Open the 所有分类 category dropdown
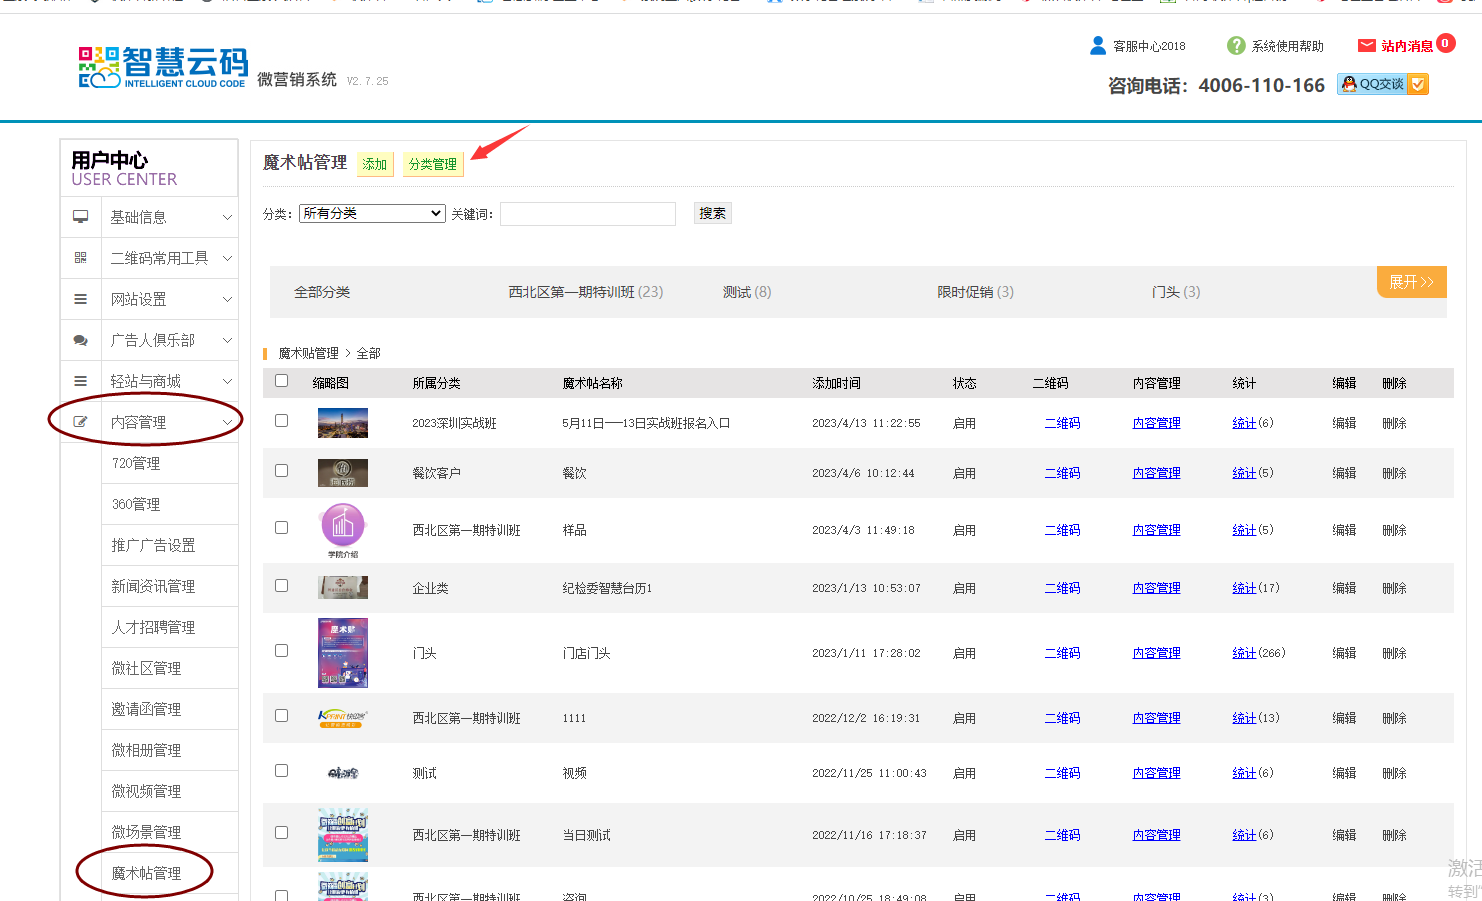The height and width of the screenshot is (901, 1482). tap(372, 214)
